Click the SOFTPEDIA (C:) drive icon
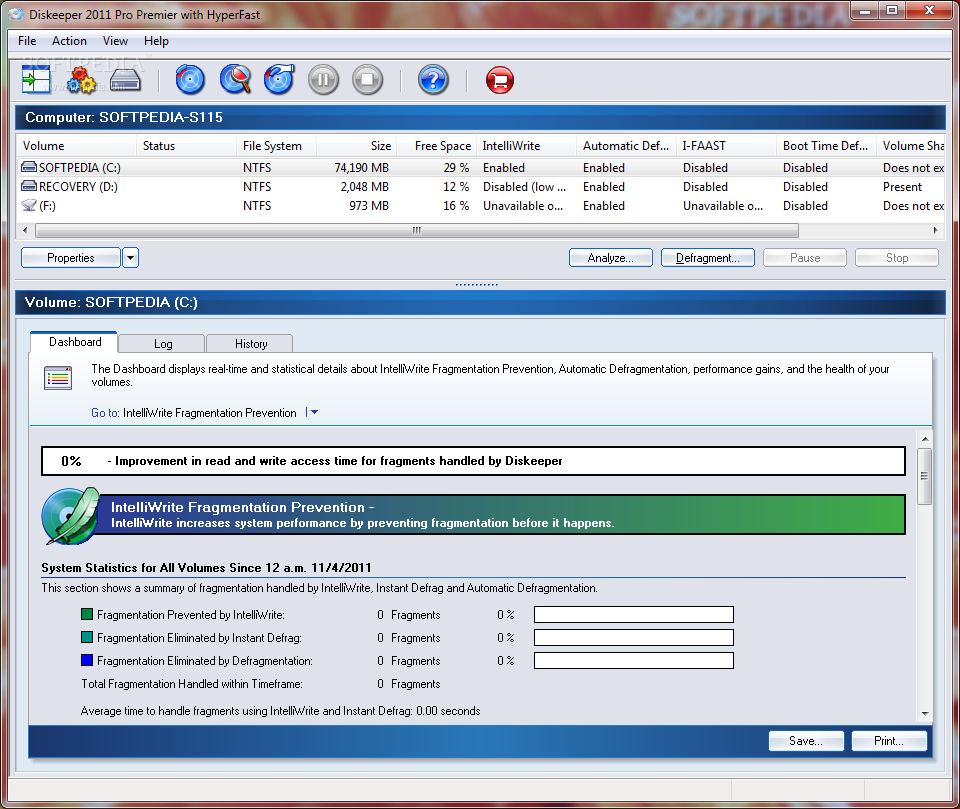The width and height of the screenshot is (960, 809). (29, 167)
